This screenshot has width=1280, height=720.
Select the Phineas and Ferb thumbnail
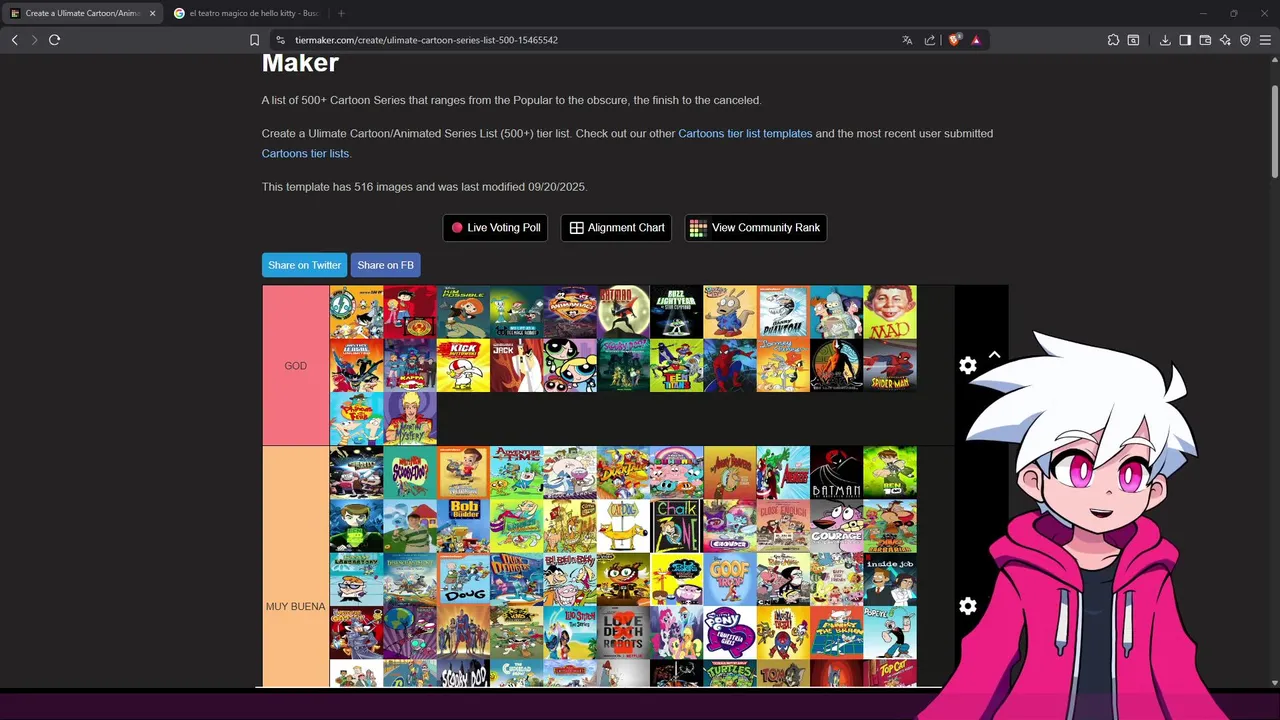[356, 418]
